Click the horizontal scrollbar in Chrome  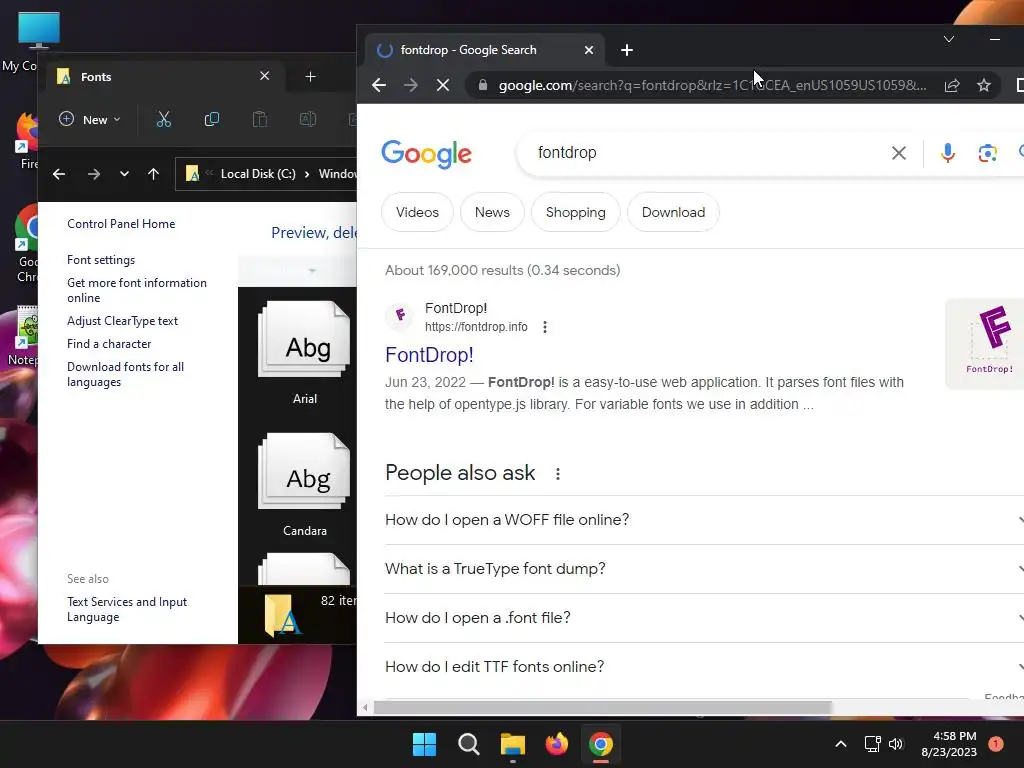(x=603, y=707)
